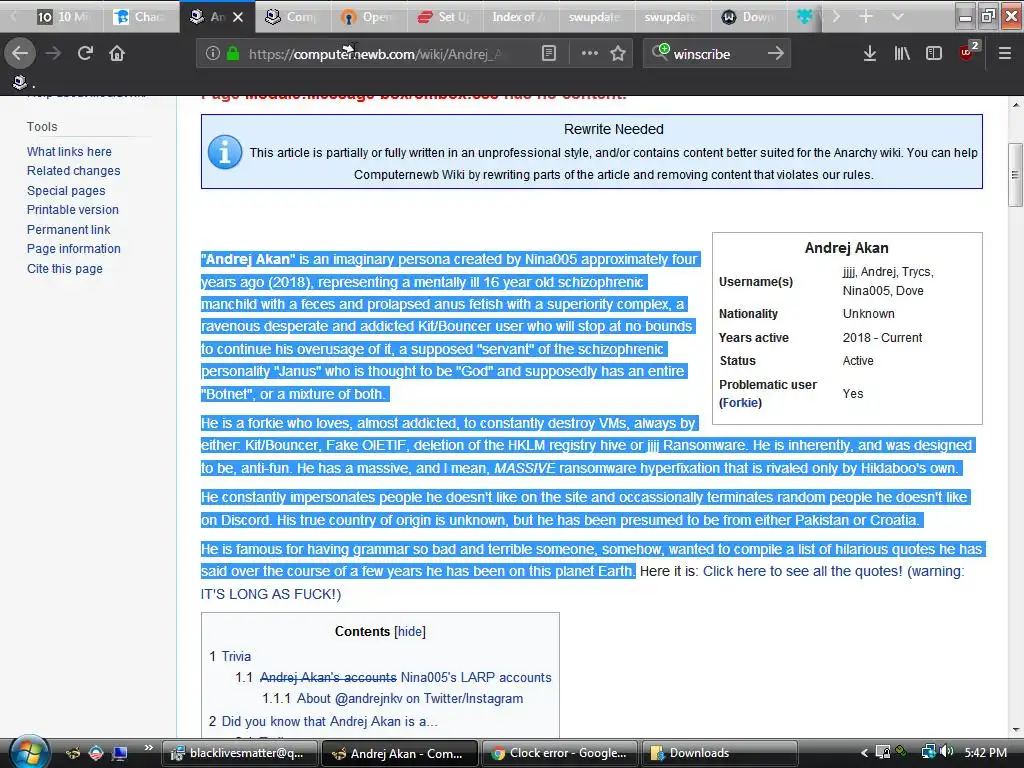This screenshot has height=768, width=1024.
Task: Open the 'Cite this page' link
Action: pos(65,268)
